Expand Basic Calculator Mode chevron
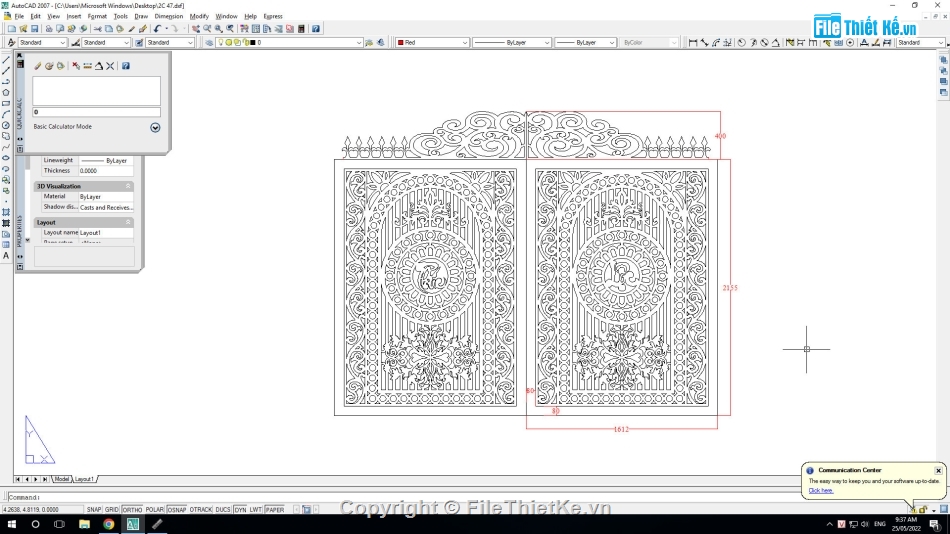Image resolution: width=950 pixels, height=534 pixels. (155, 127)
